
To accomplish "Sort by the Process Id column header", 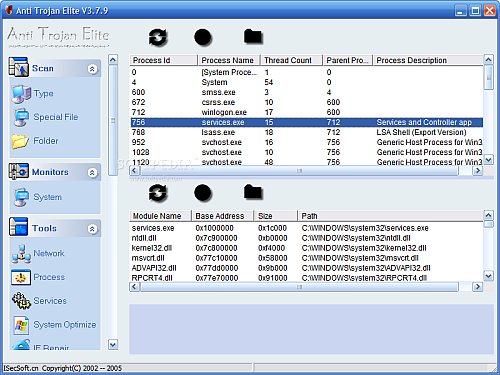I will (164, 60).
